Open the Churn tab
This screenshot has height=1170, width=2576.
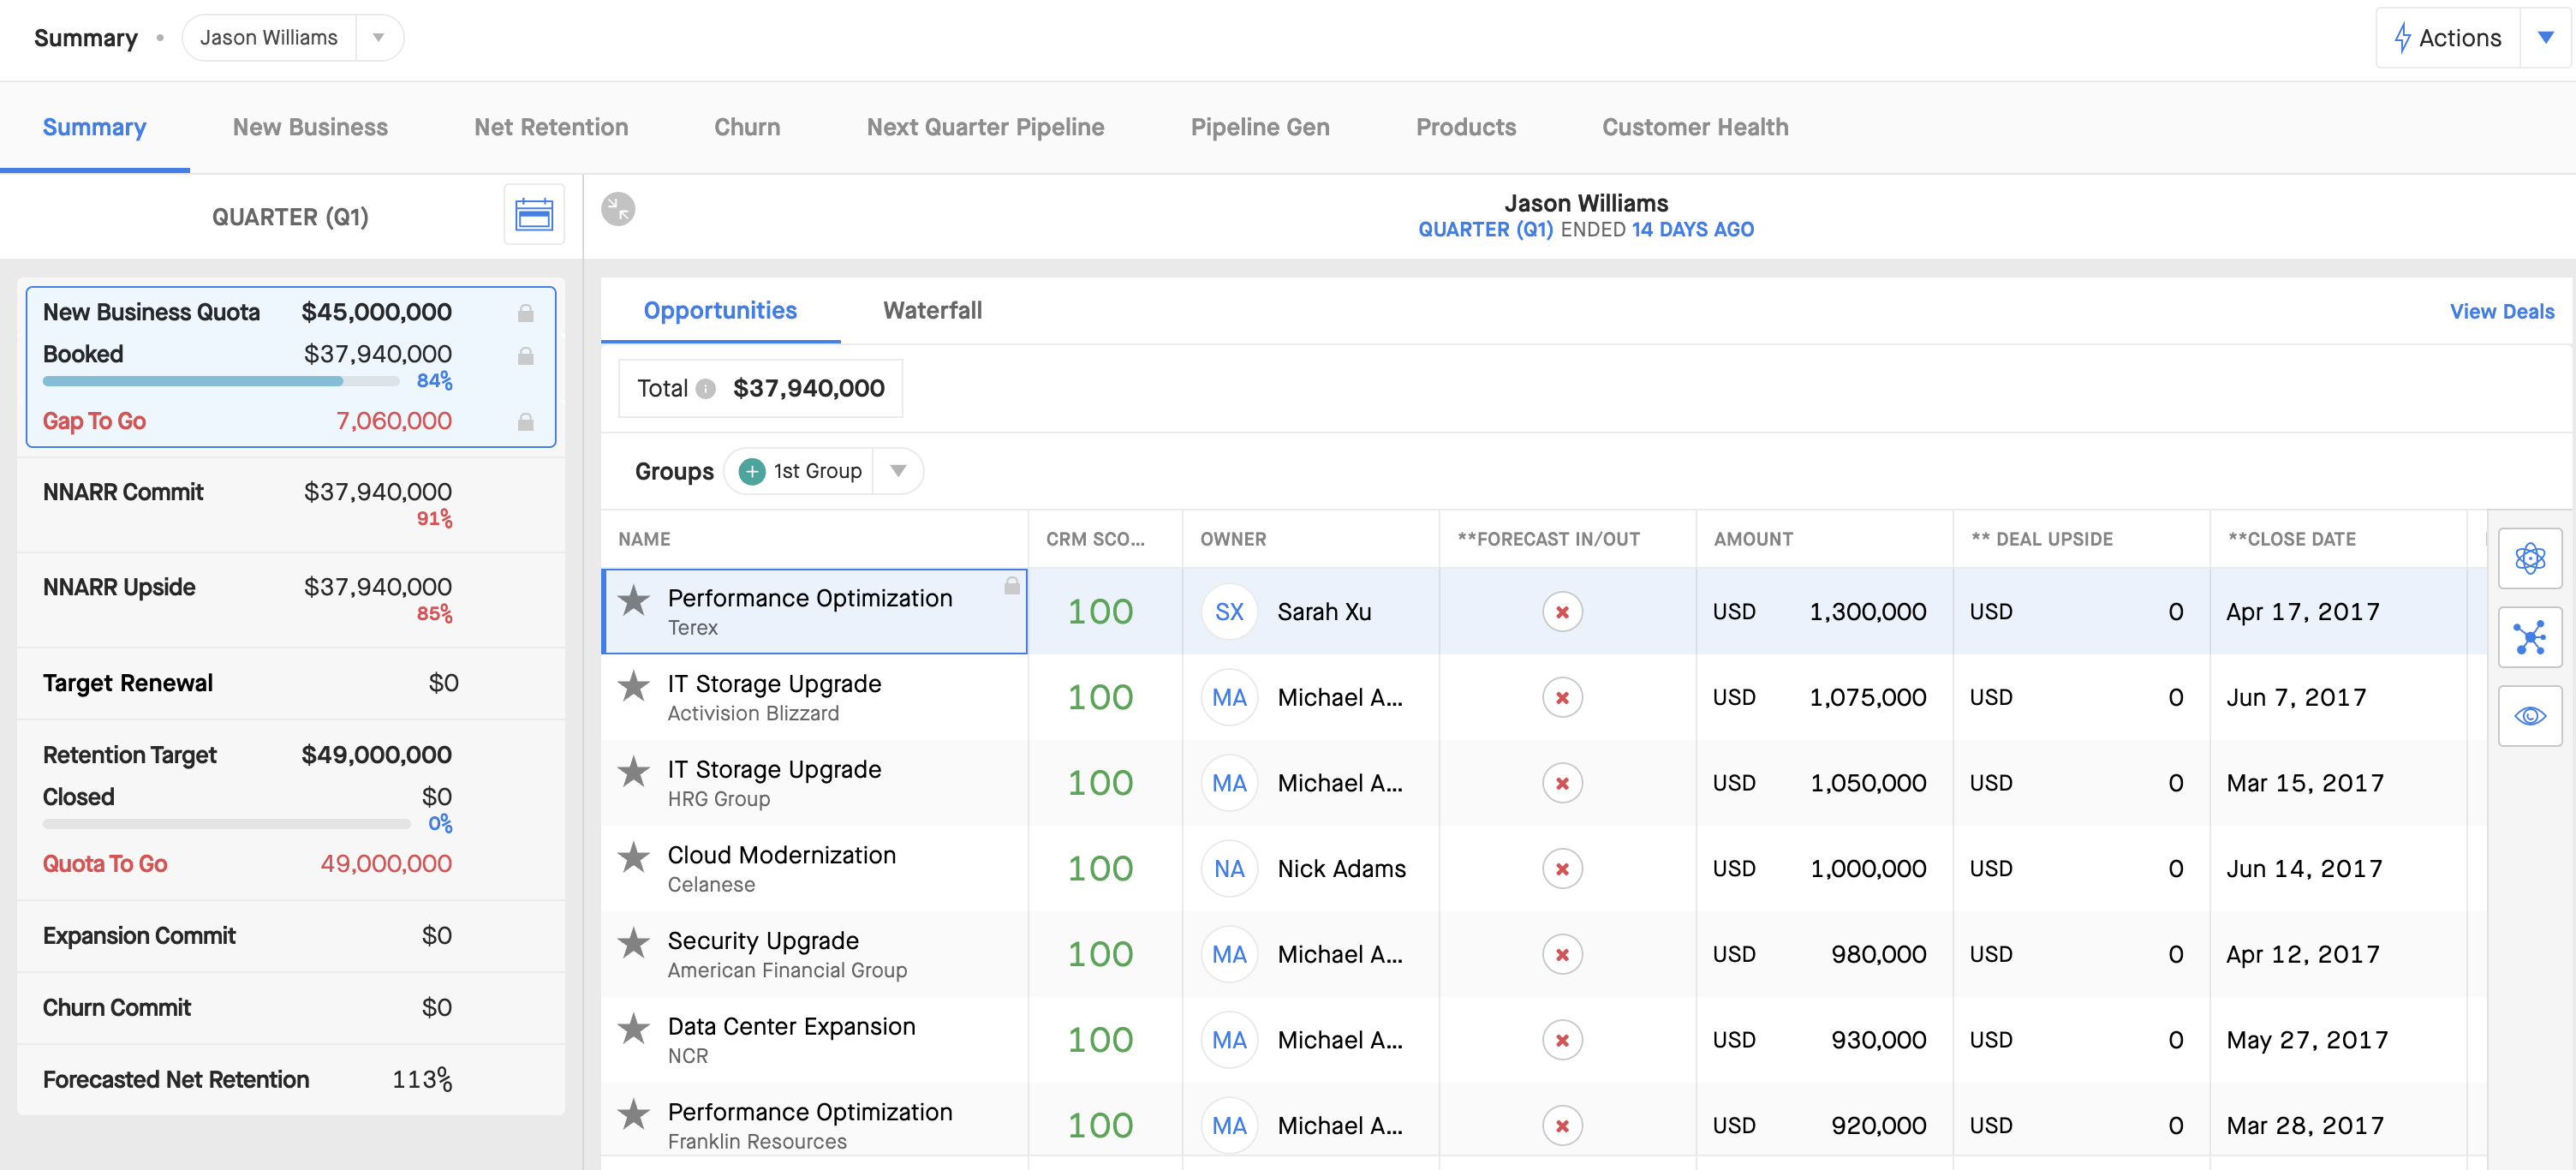click(746, 127)
